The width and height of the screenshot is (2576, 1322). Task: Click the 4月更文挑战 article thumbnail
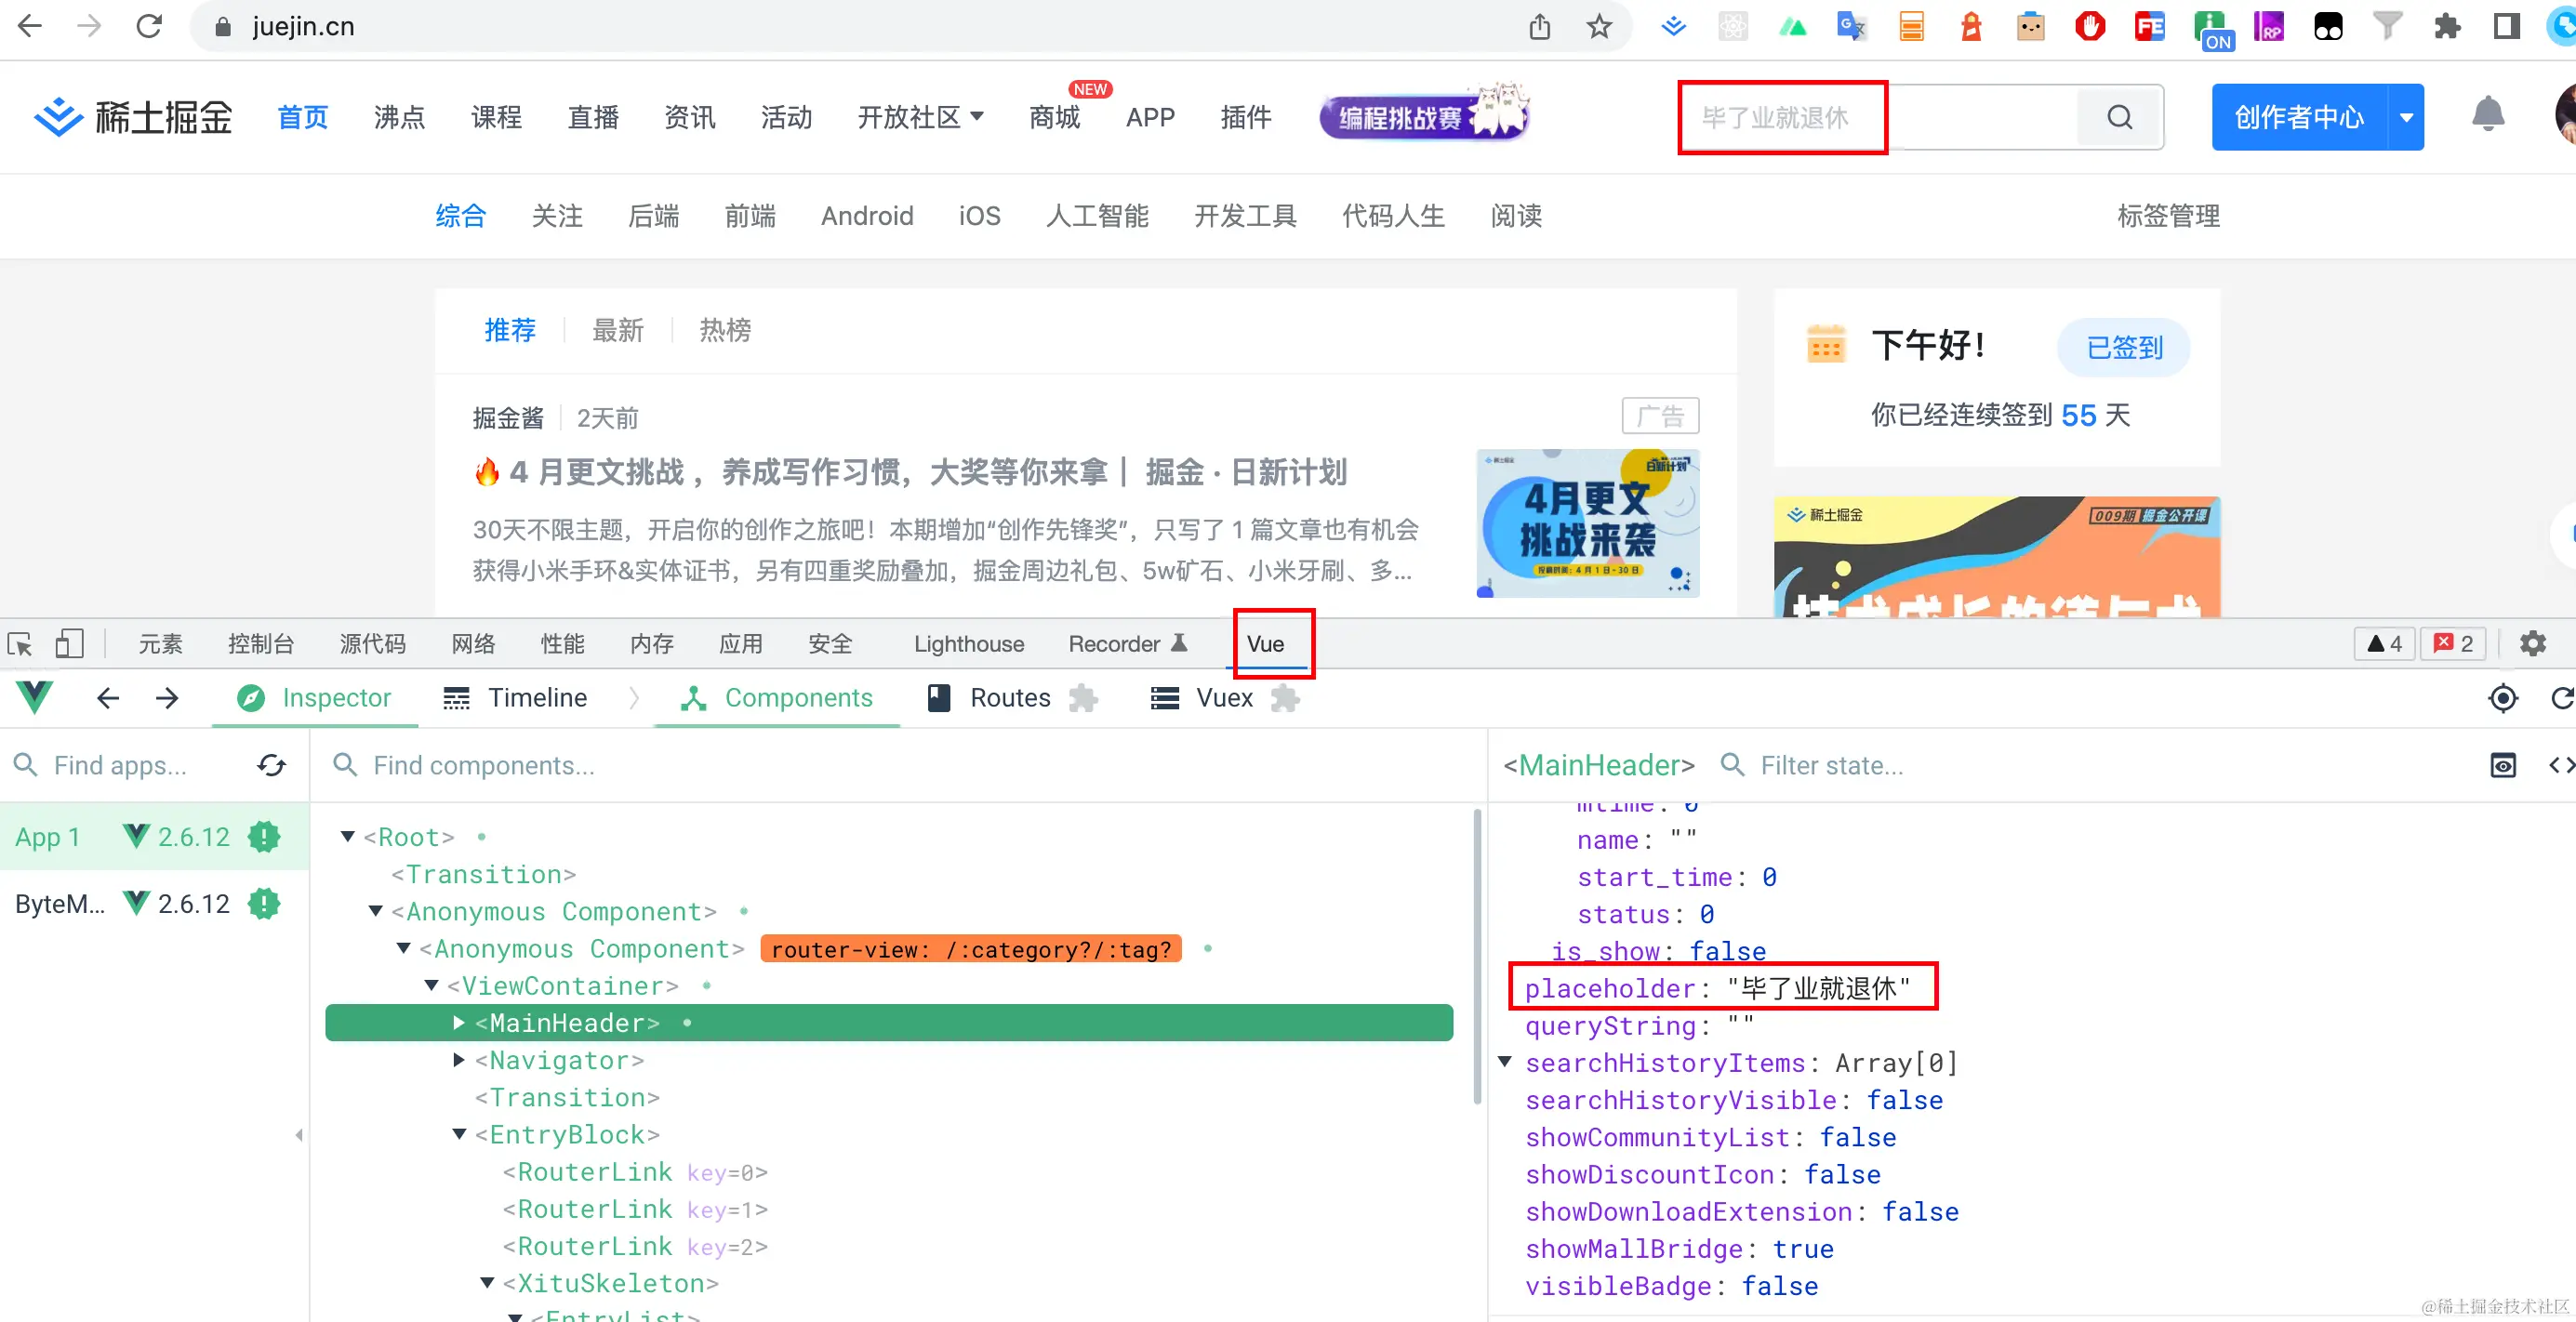coord(1587,523)
